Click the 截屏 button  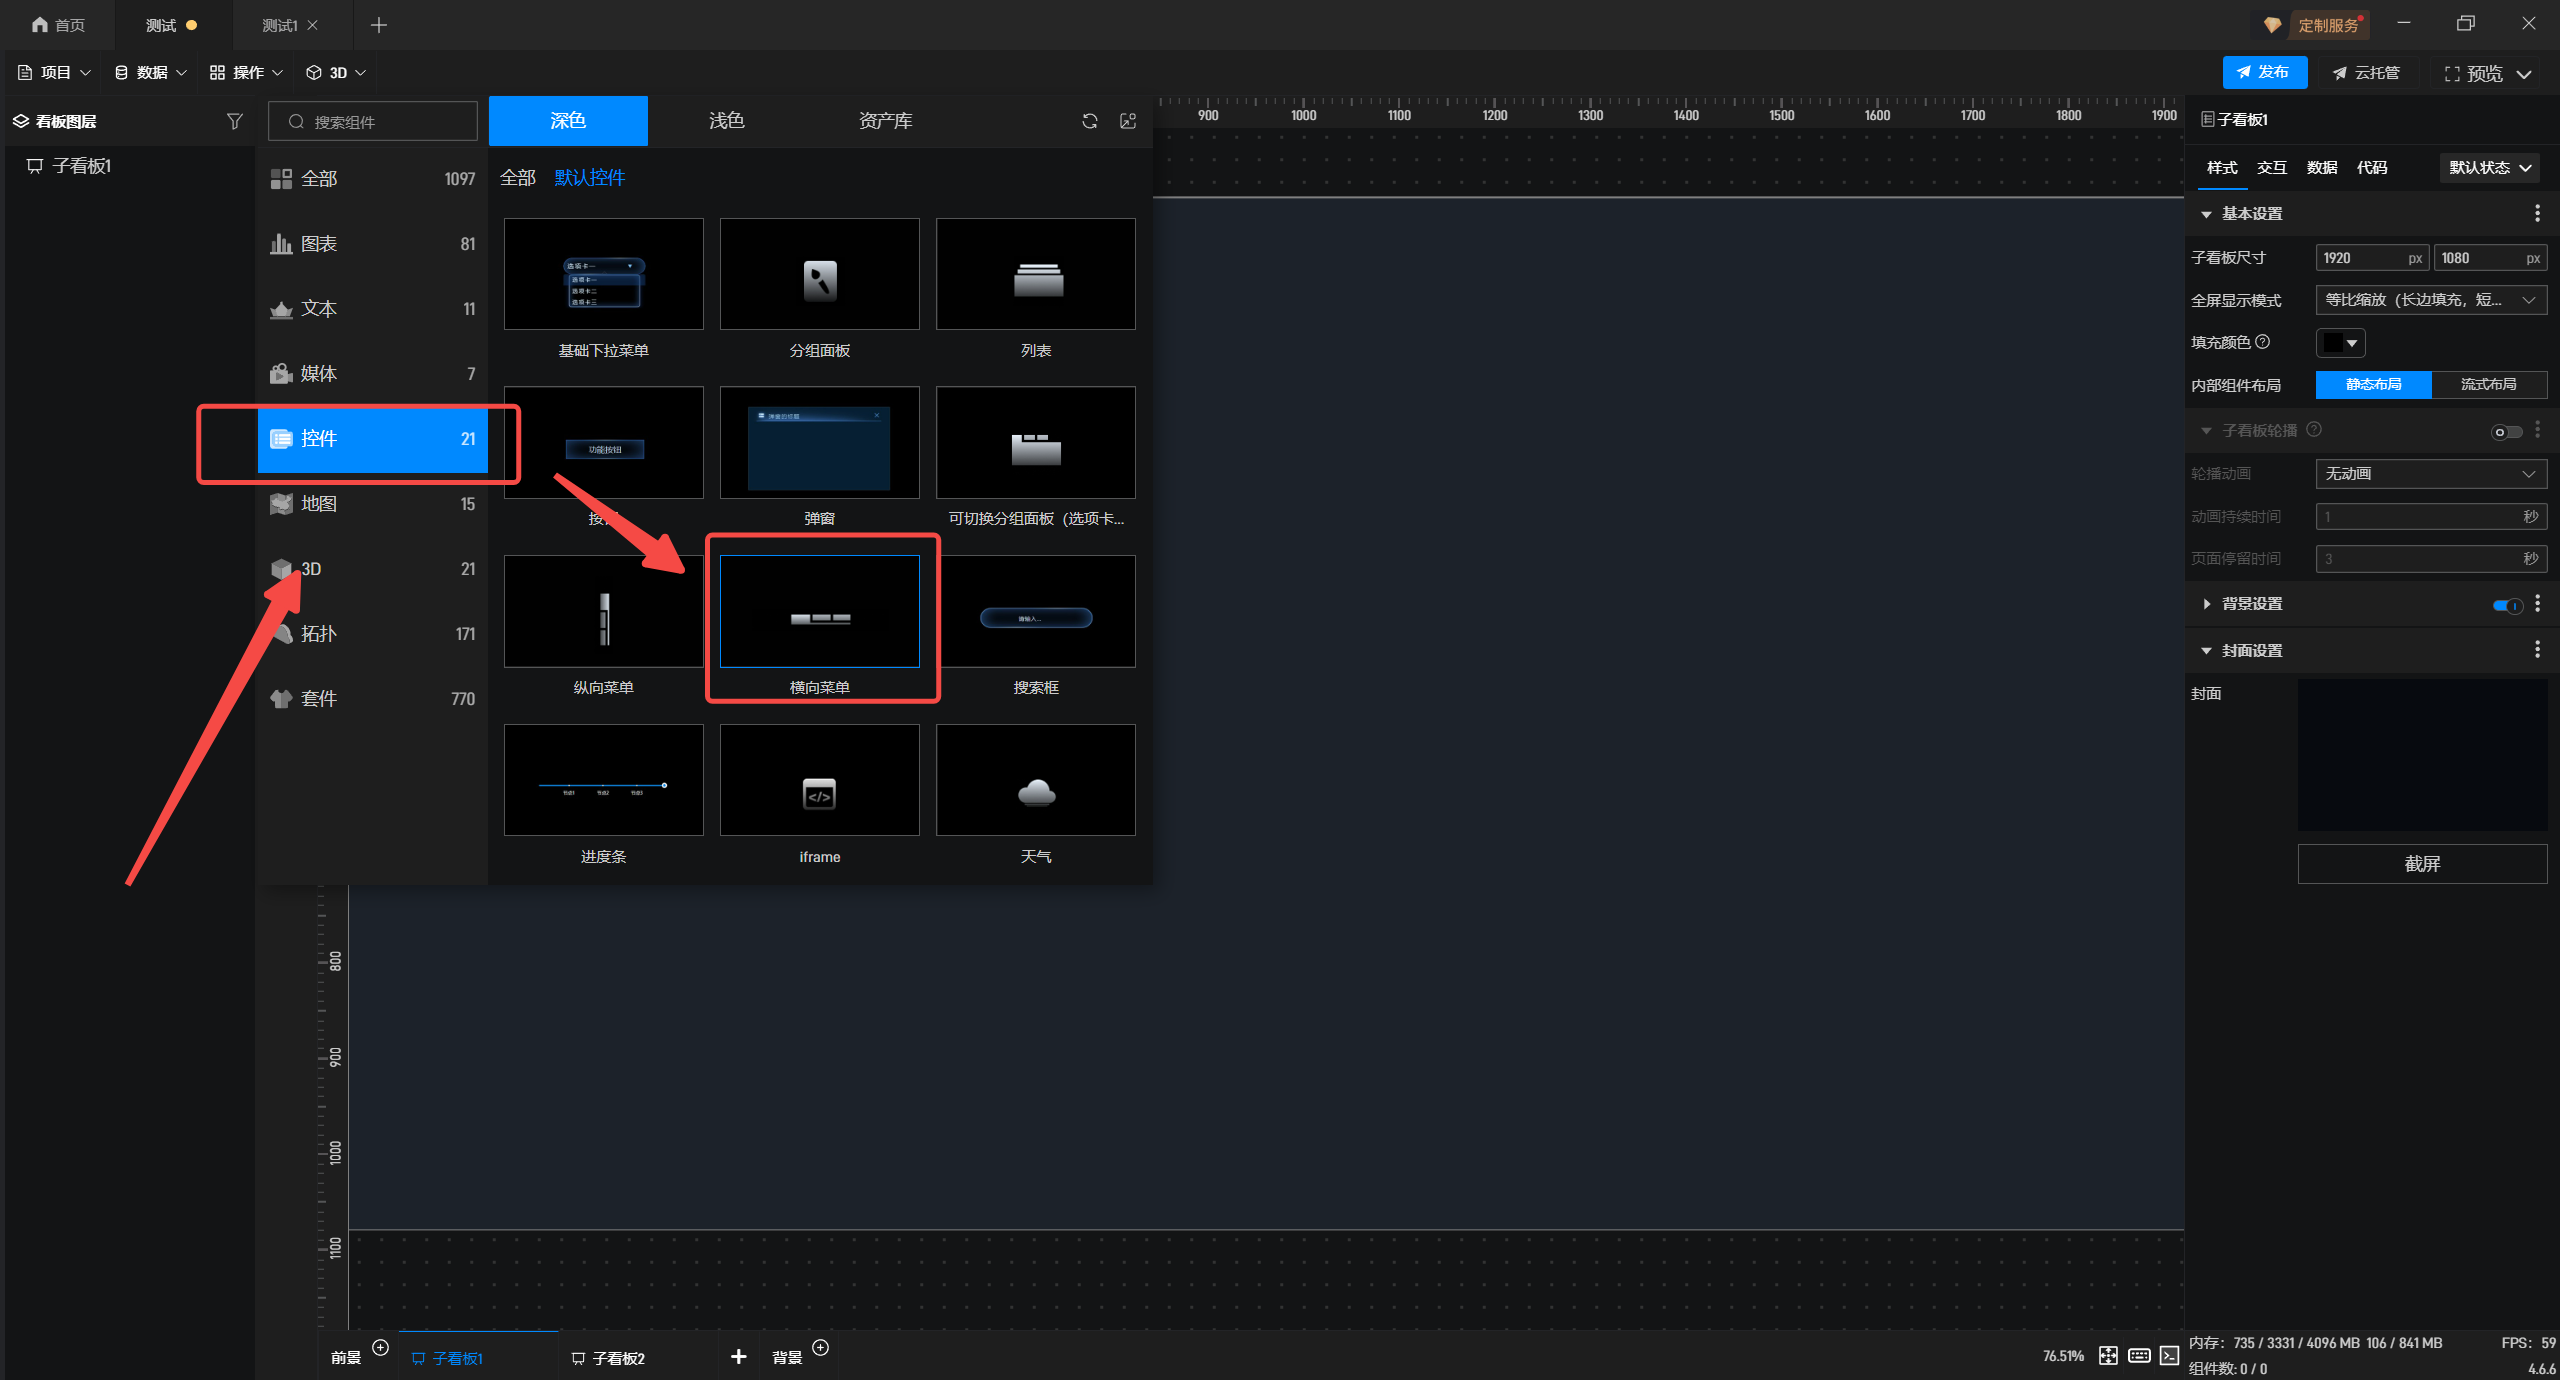point(2421,863)
